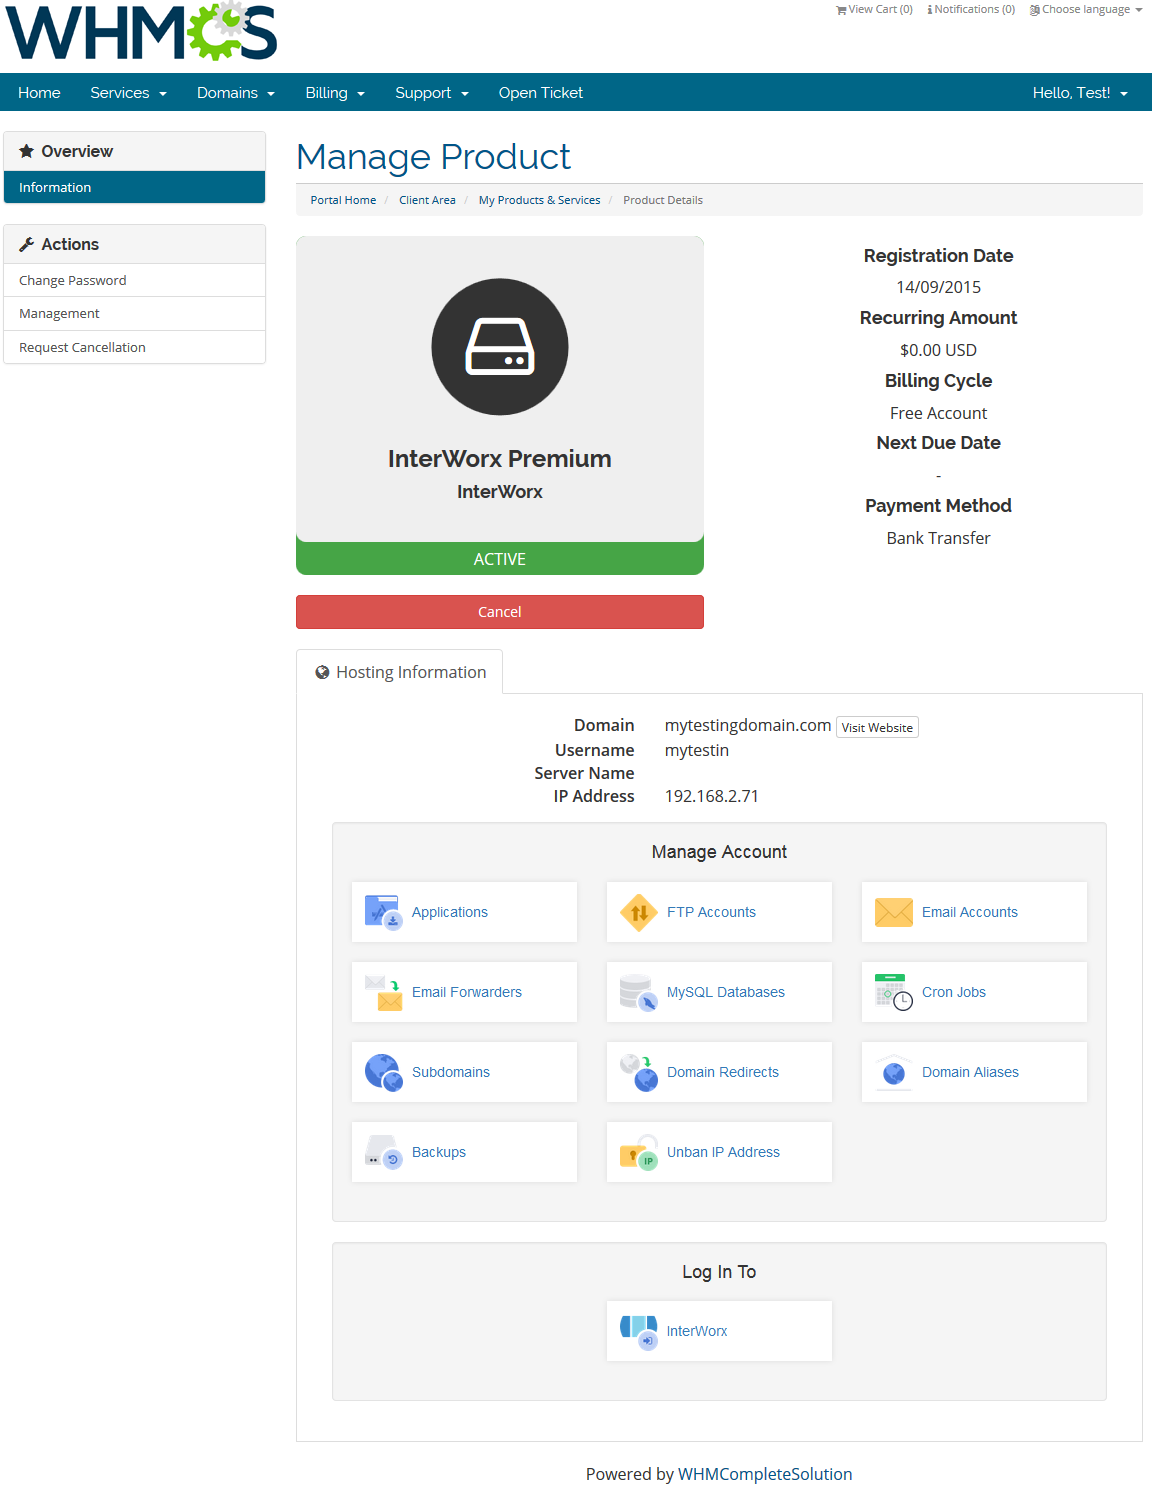Click the hard drive product icon
The height and width of the screenshot is (1488, 1152).
[500, 346]
